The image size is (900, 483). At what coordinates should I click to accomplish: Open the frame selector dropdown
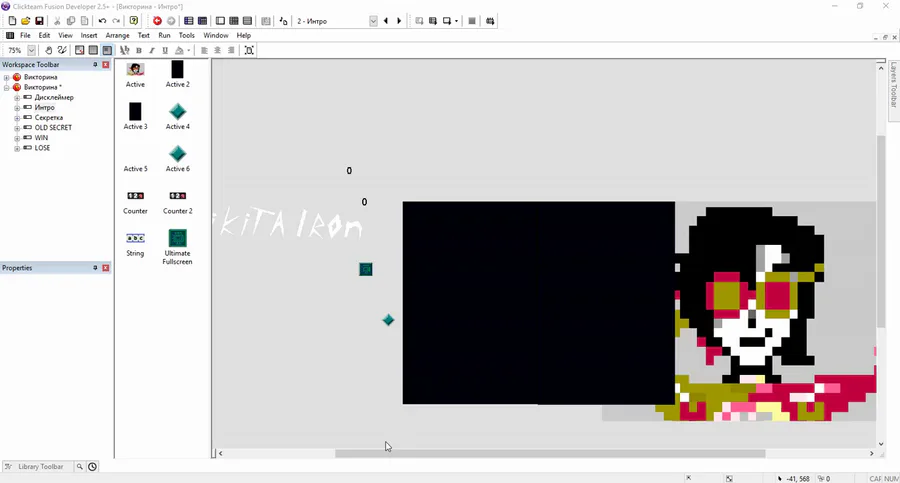point(373,21)
